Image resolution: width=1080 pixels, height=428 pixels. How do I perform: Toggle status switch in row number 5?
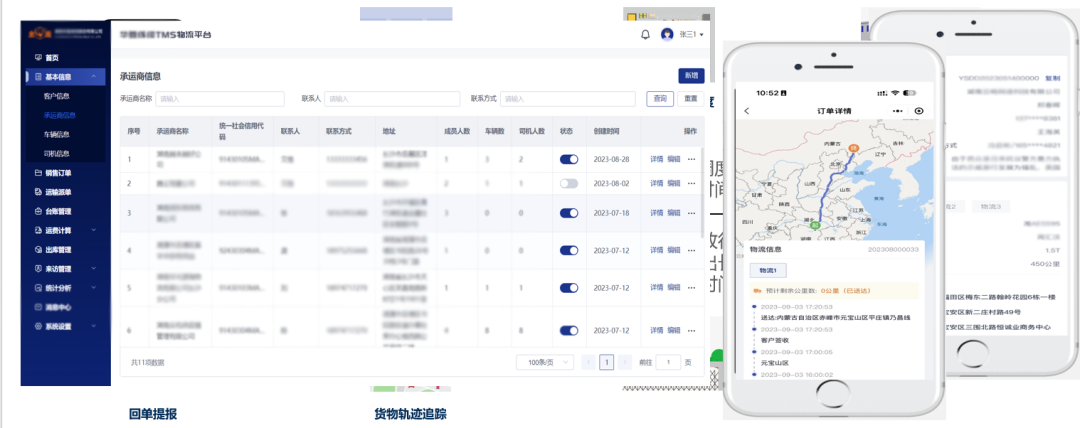click(x=569, y=287)
